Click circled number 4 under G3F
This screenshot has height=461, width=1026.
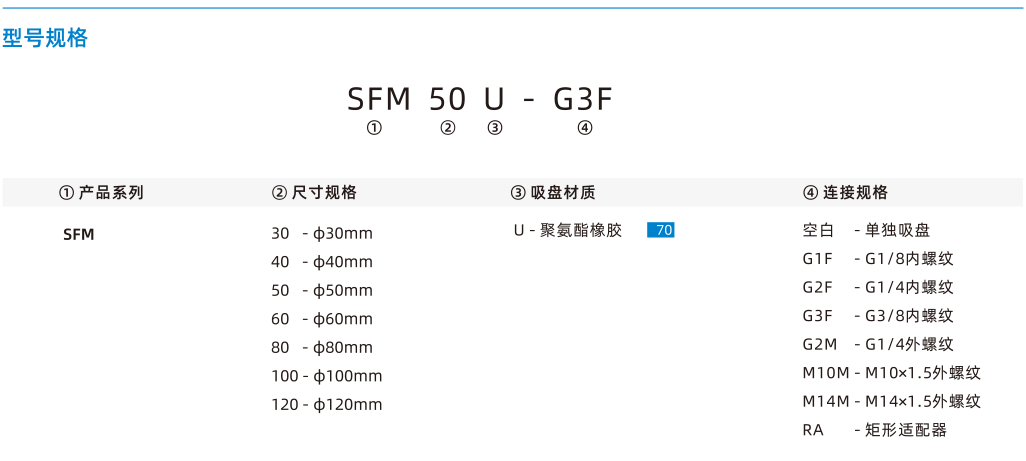585,128
